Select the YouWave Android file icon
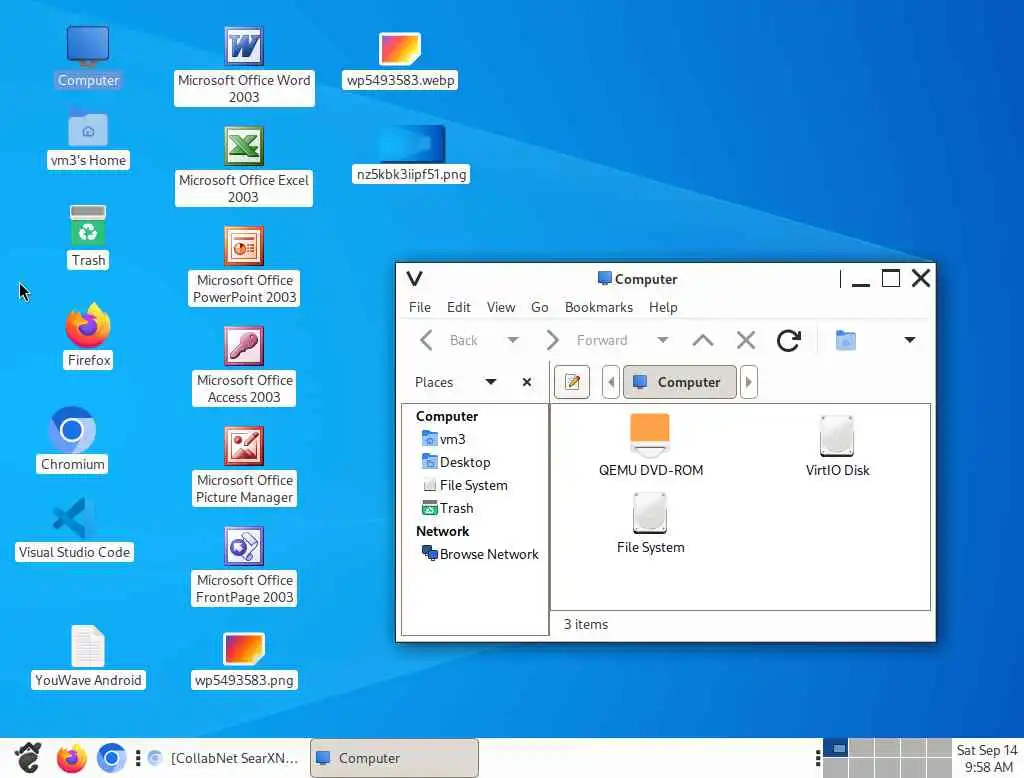The image size is (1024, 778). click(88, 656)
